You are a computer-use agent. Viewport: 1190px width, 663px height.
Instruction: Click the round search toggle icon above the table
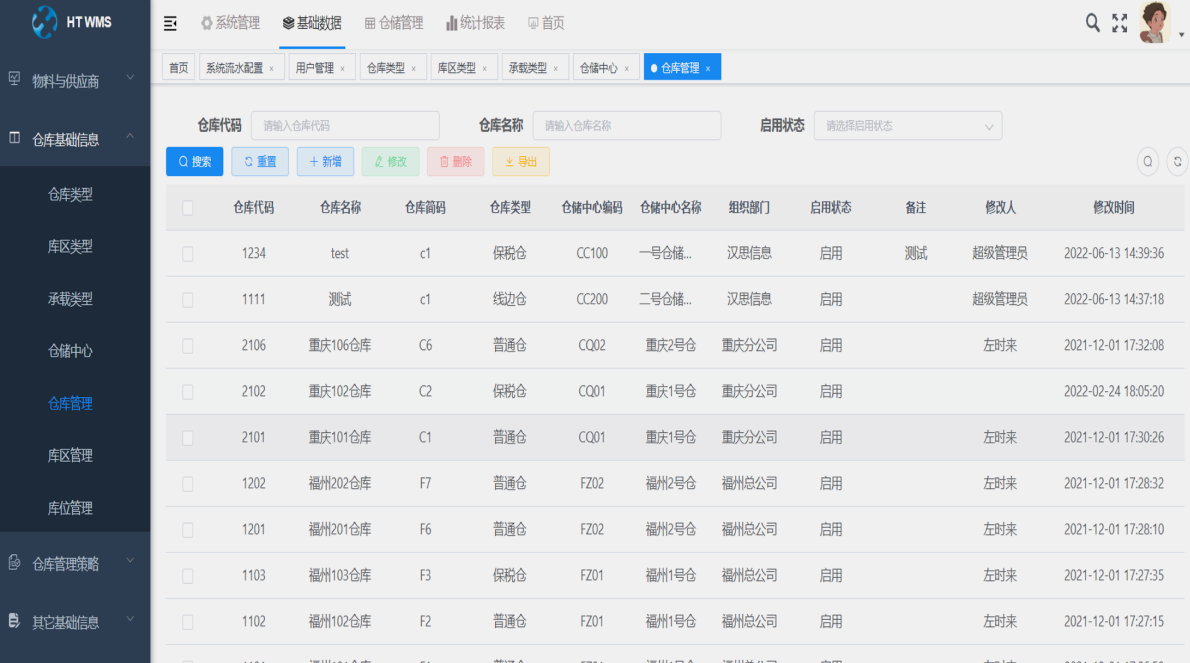point(1148,161)
